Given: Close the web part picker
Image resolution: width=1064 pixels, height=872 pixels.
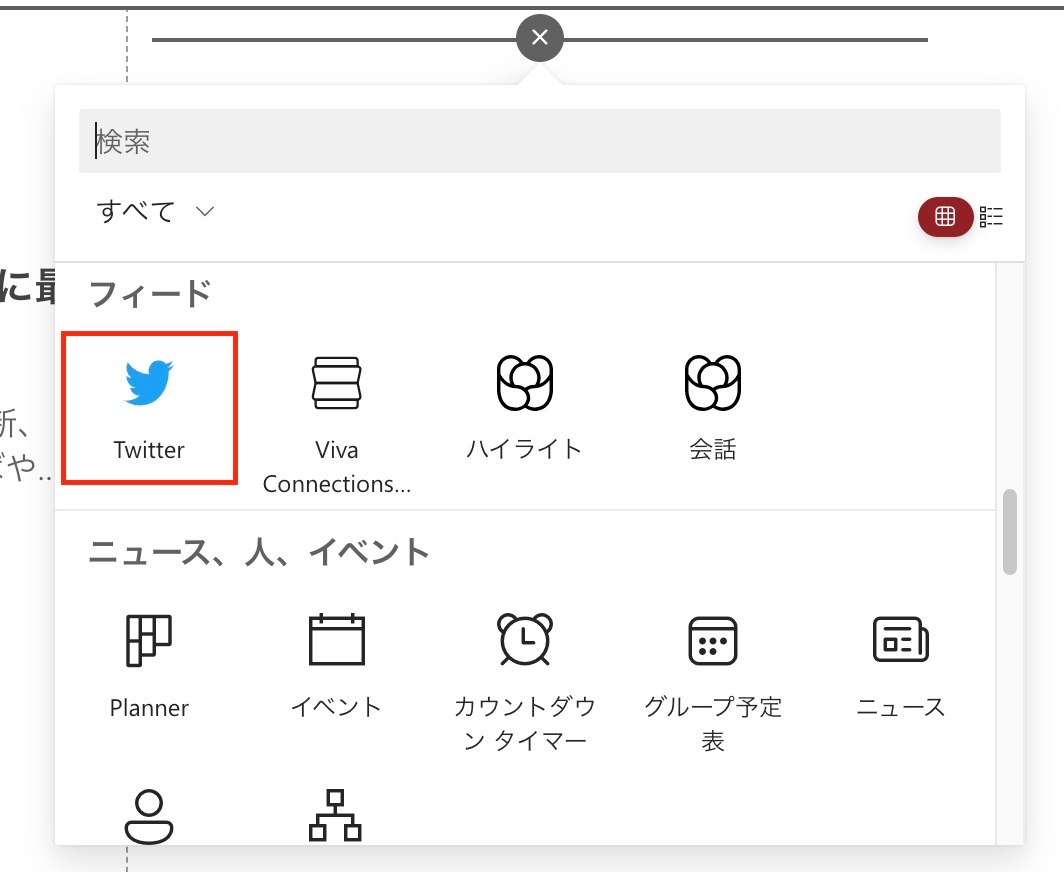Looking at the screenshot, I should pyautogui.click(x=539, y=37).
